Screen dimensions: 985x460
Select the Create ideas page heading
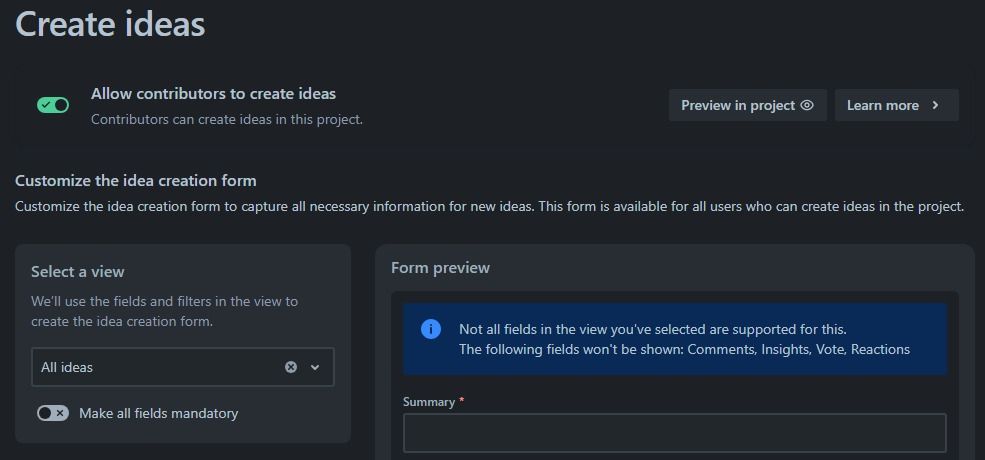tap(110, 24)
